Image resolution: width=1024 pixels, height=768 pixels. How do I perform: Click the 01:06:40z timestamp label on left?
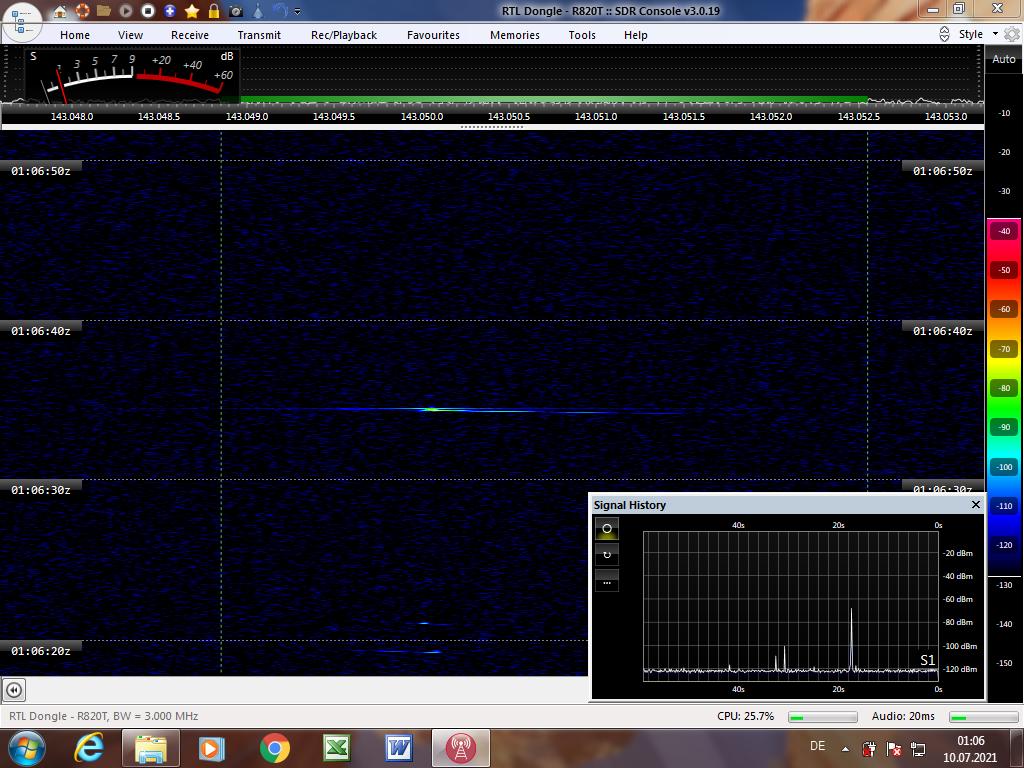[40, 331]
